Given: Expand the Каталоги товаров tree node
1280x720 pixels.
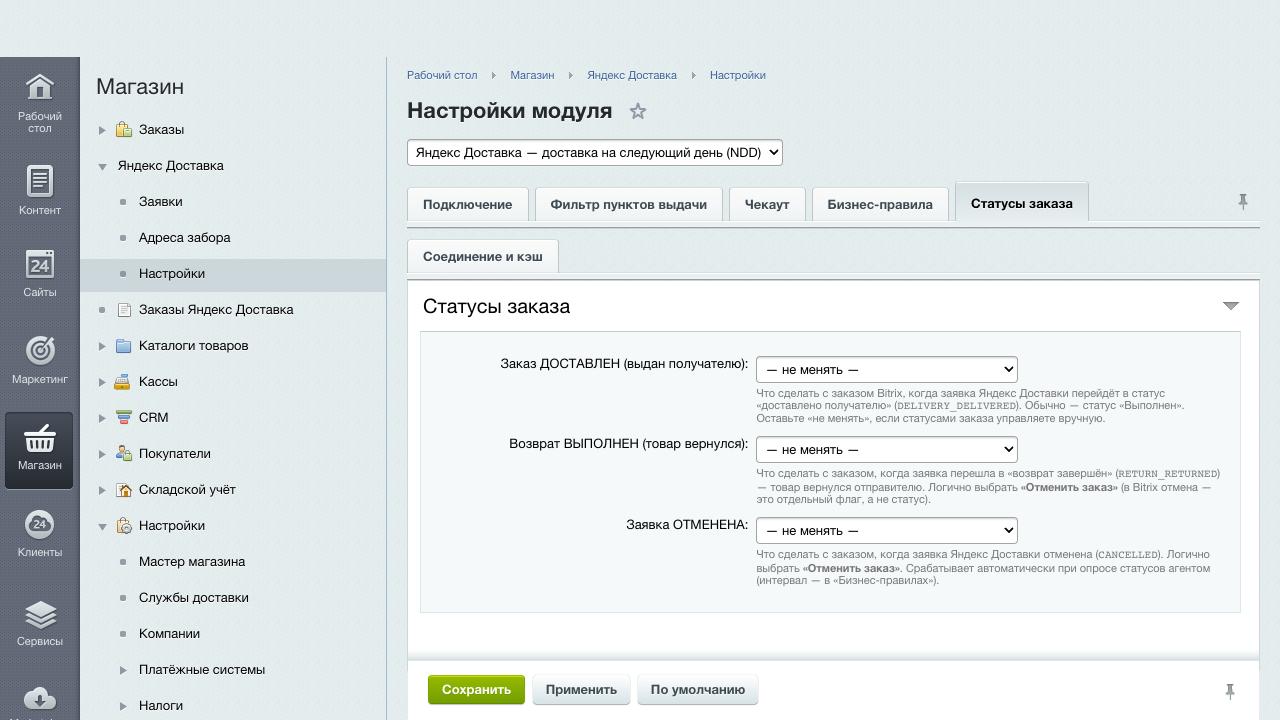Looking at the screenshot, I should point(102,346).
